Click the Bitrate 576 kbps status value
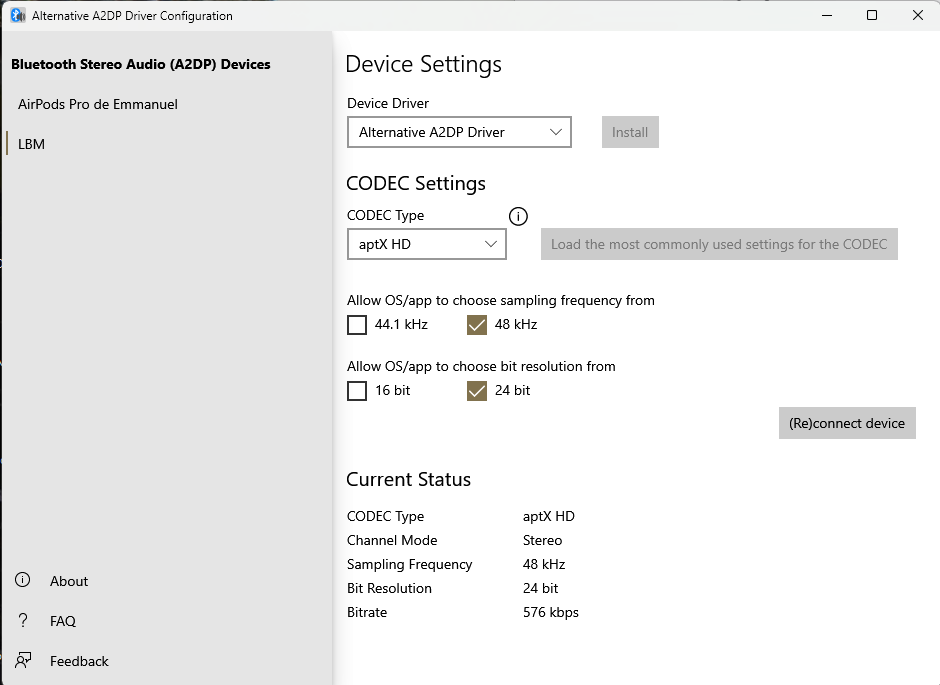This screenshot has width=940, height=685. pos(551,612)
